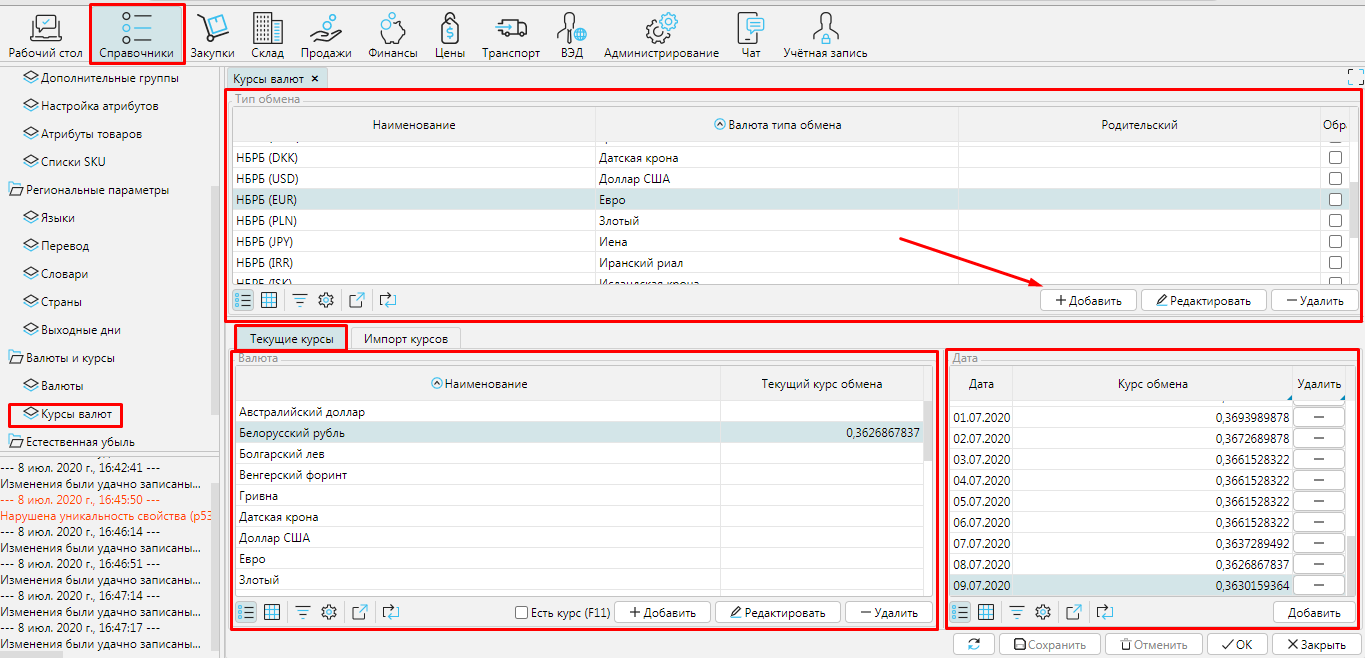Expand the Естественная убыль folder

click(16, 442)
